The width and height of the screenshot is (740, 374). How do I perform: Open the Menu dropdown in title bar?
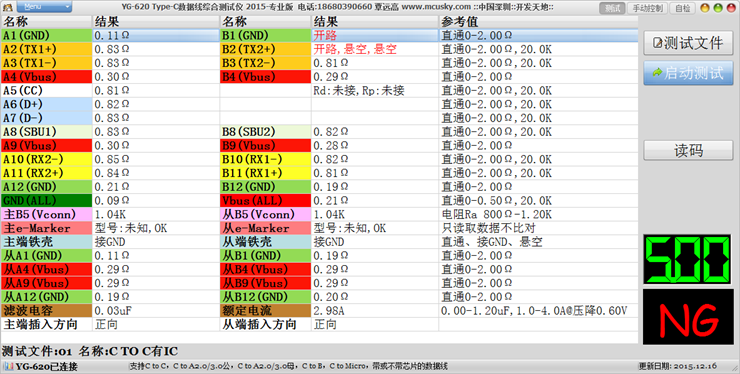pos(44,7)
